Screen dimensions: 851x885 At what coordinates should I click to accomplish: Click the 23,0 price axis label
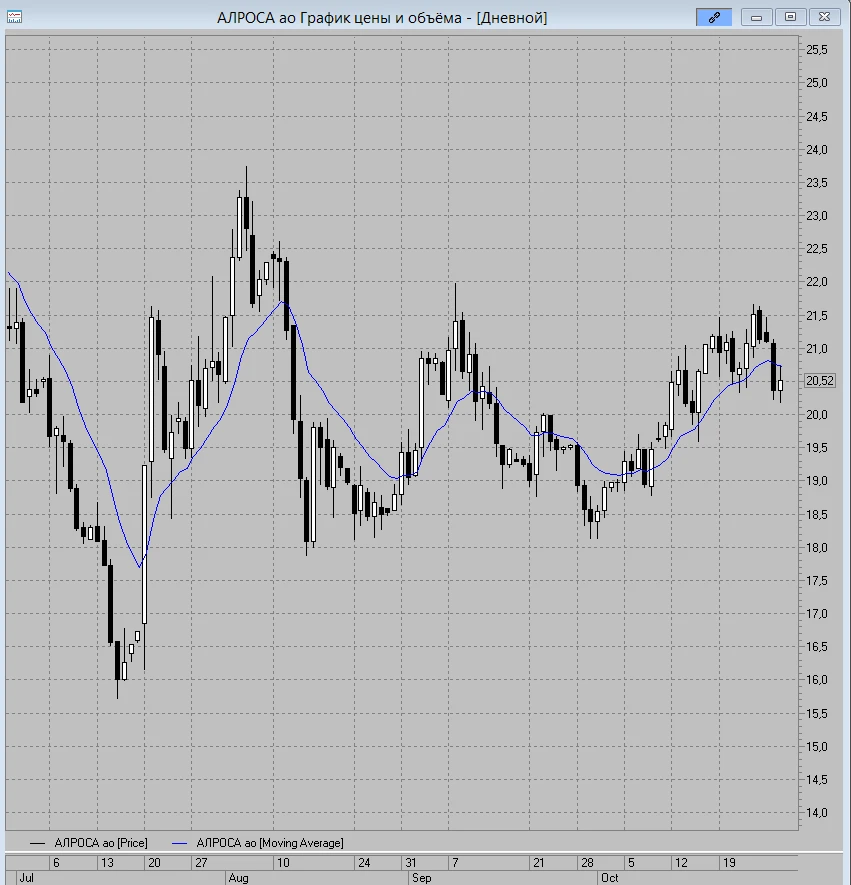(x=817, y=216)
